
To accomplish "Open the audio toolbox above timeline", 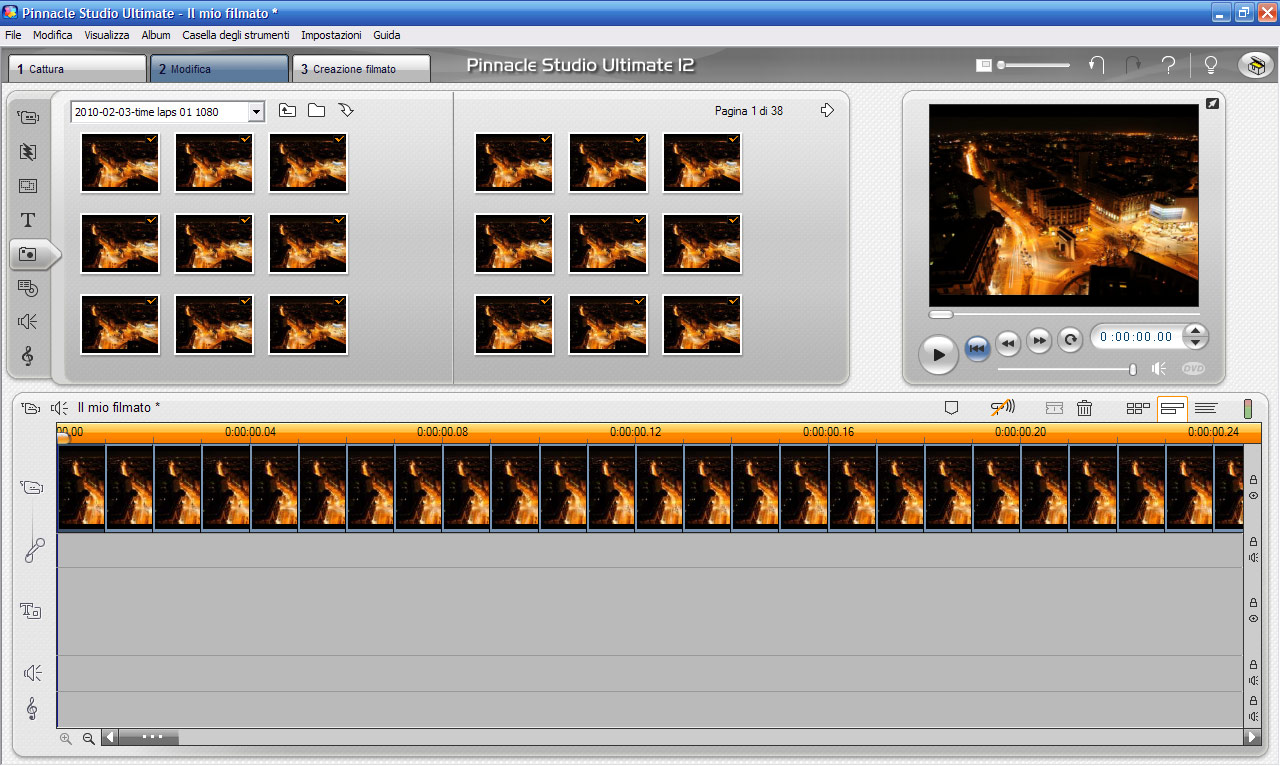I will pyautogui.click(x=60, y=408).
